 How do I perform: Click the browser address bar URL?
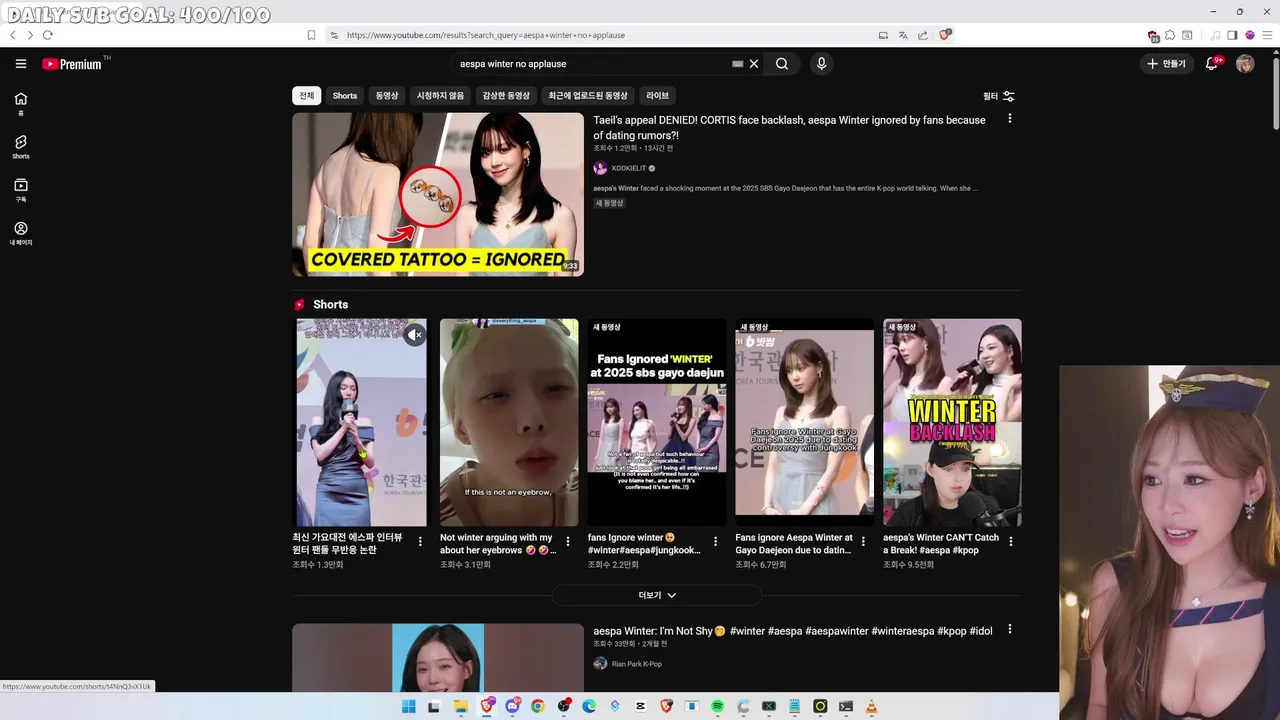pyautogui.click(x=486, y=35)
